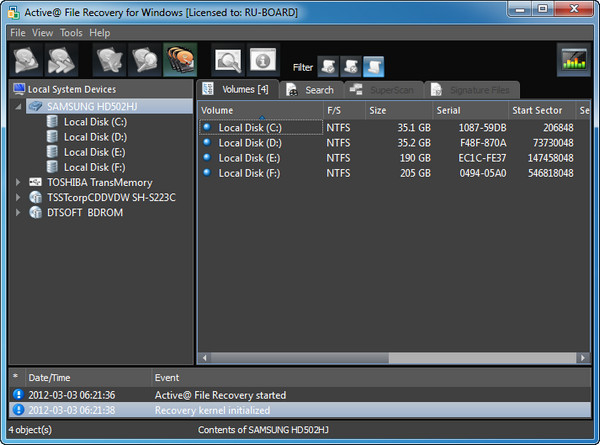Select Local Disk (D:) in device tree
Image resolution: width=600 pixels, height=445 pixels.
pos(95,136)
